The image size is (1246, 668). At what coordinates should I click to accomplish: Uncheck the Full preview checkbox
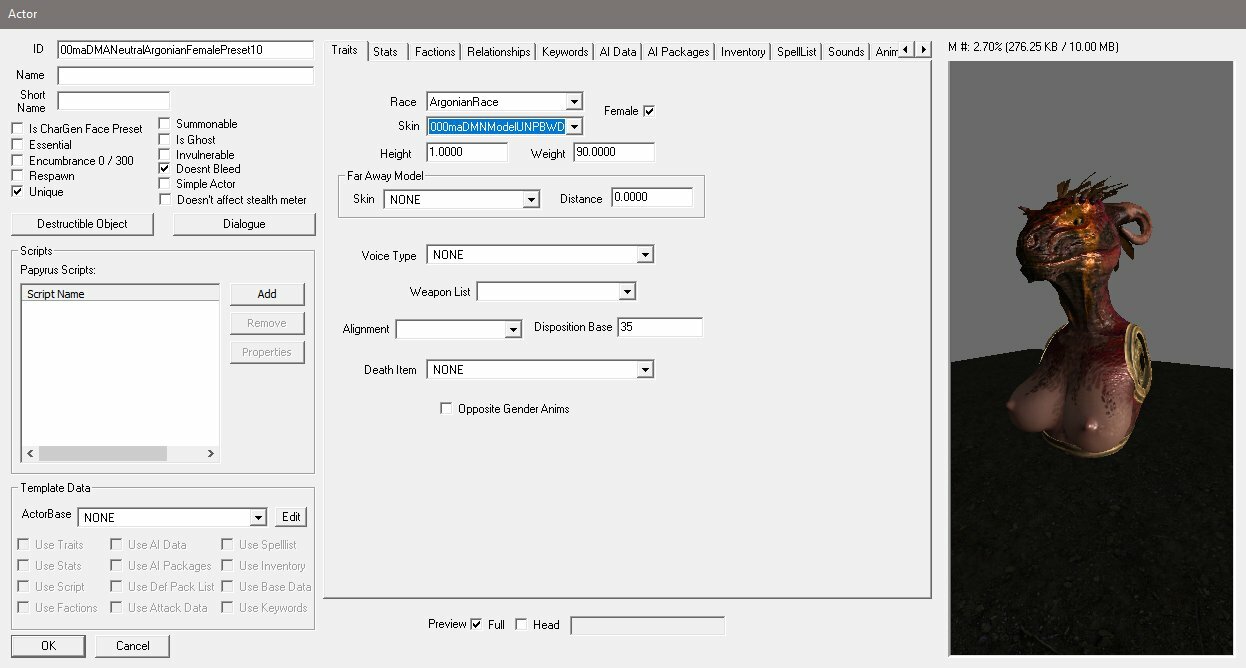coord(476,624)
